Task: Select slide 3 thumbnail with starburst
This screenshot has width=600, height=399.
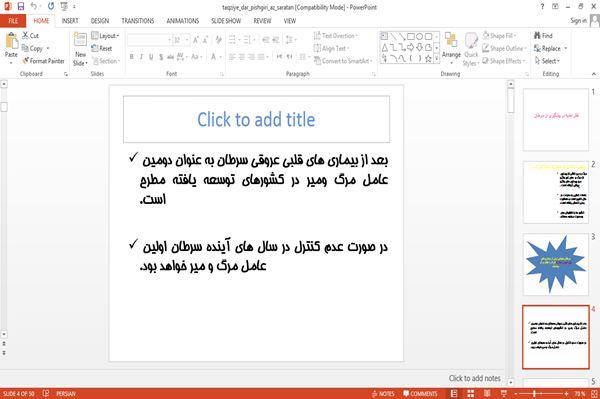Action: pyautogui.click(x=556, y=264)
